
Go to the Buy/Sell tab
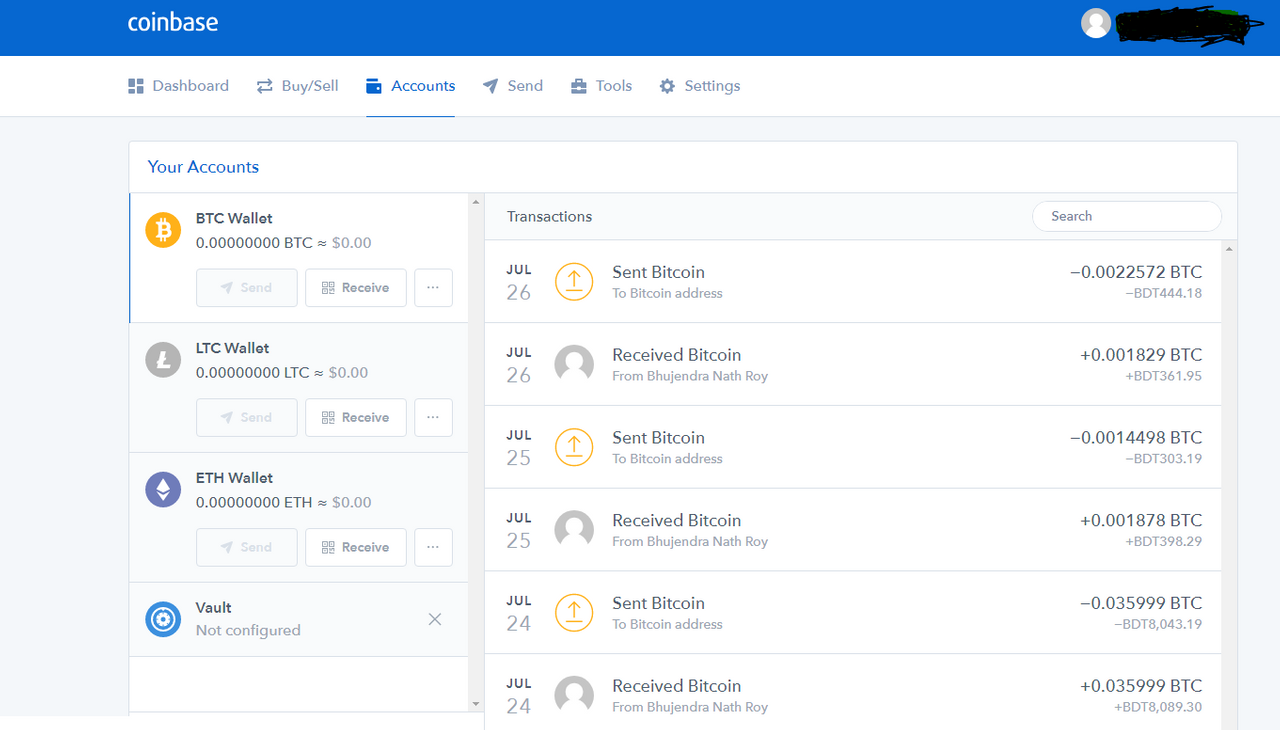click(x=298, y=86)
